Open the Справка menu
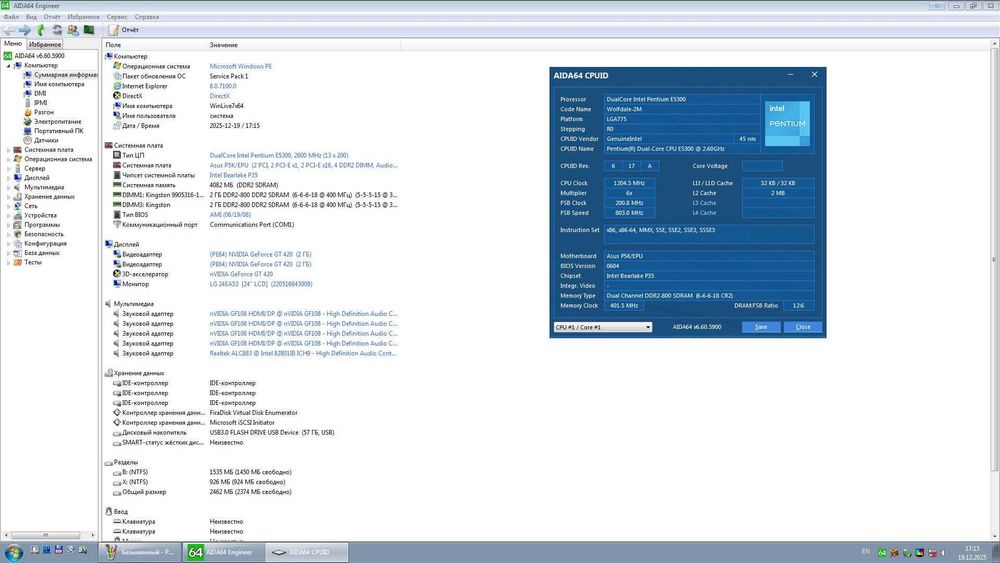1000x563 pixels. [147, 17]
